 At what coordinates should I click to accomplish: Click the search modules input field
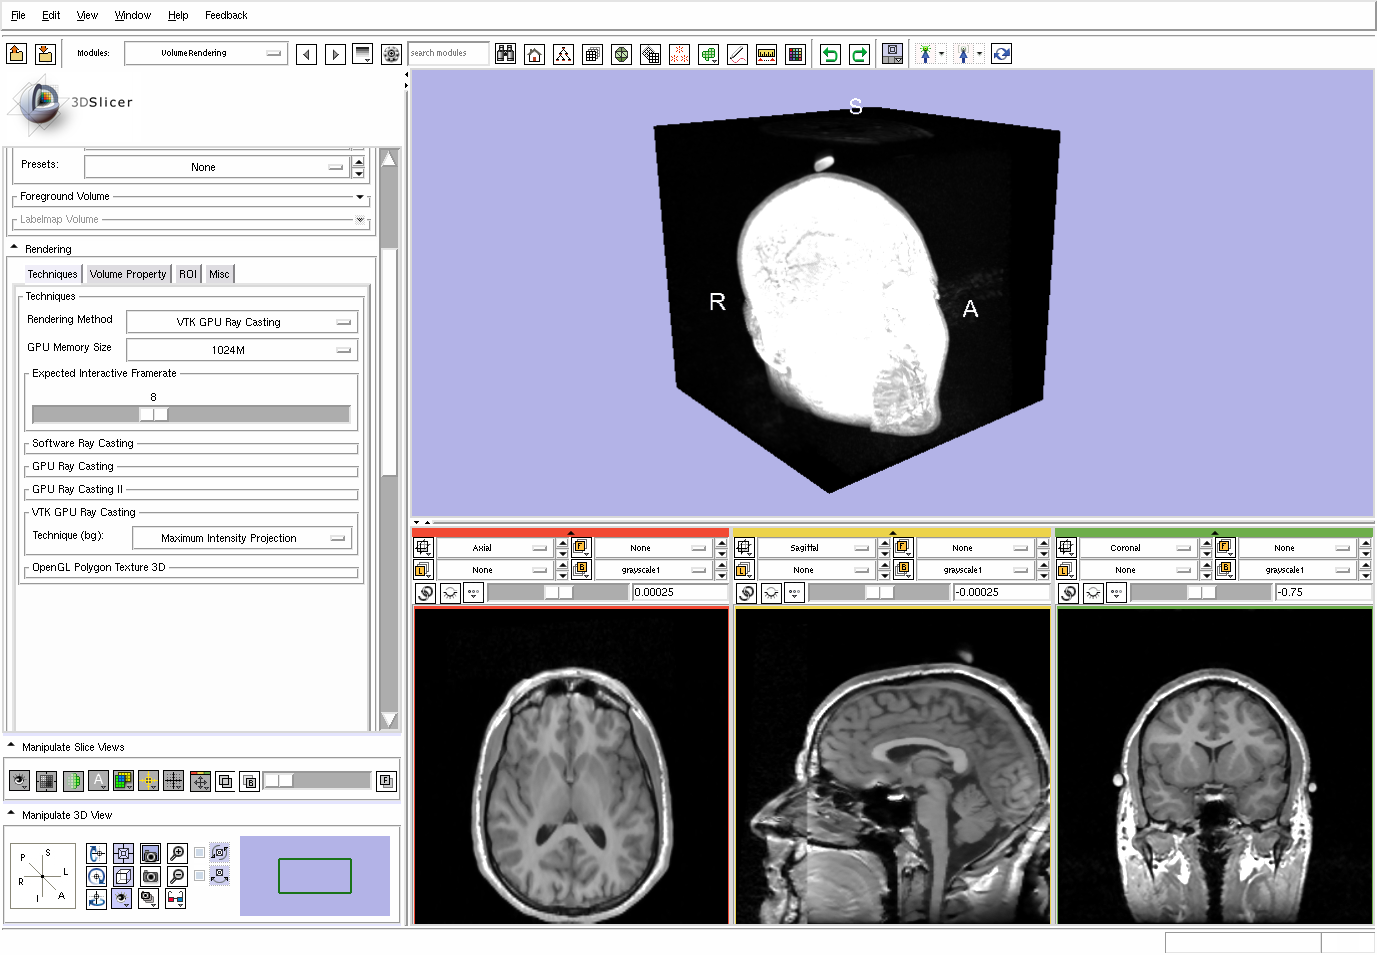(x=447, y=53)
